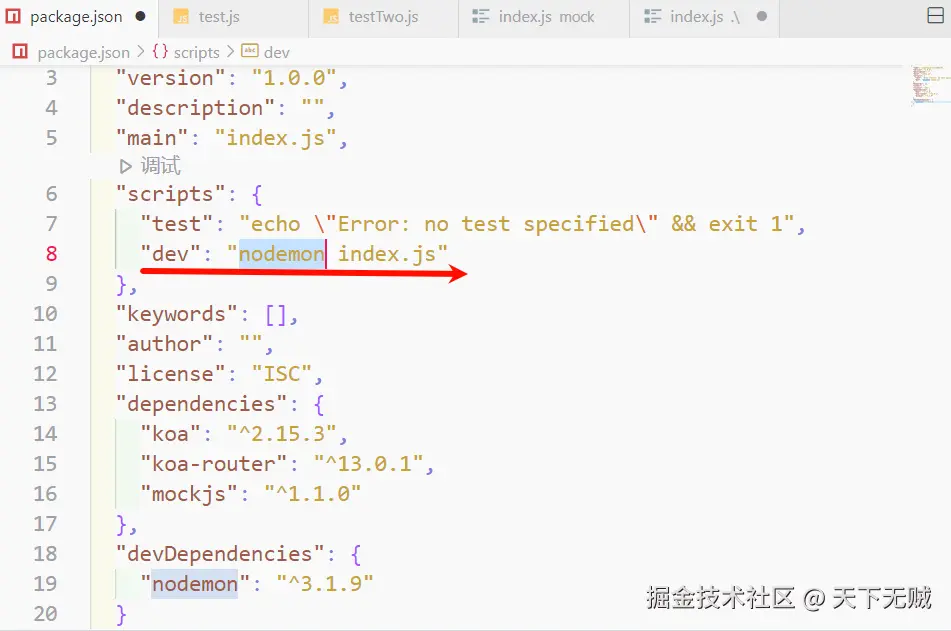Click the selected nodemon word on line 8
Screen dimensions: 951x631
[282, 254]
